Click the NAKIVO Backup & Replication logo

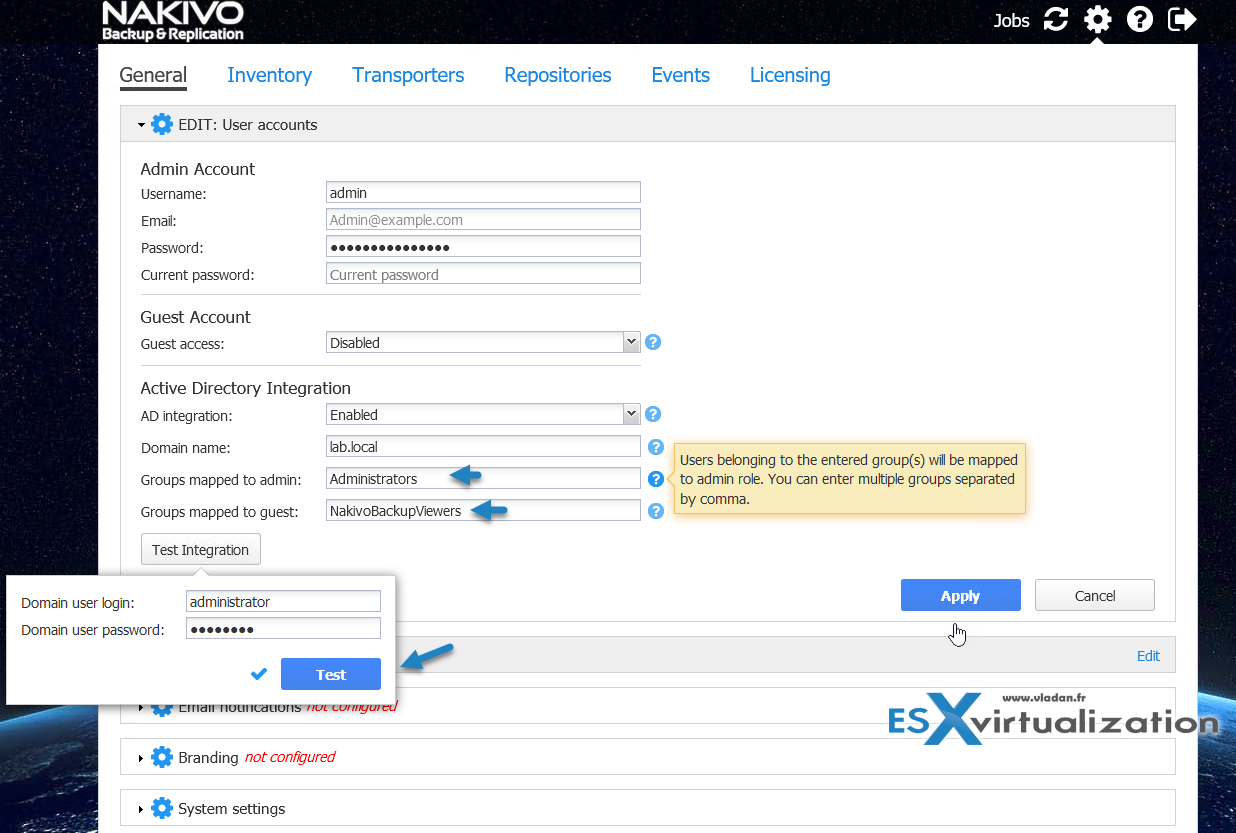[173, 21]
